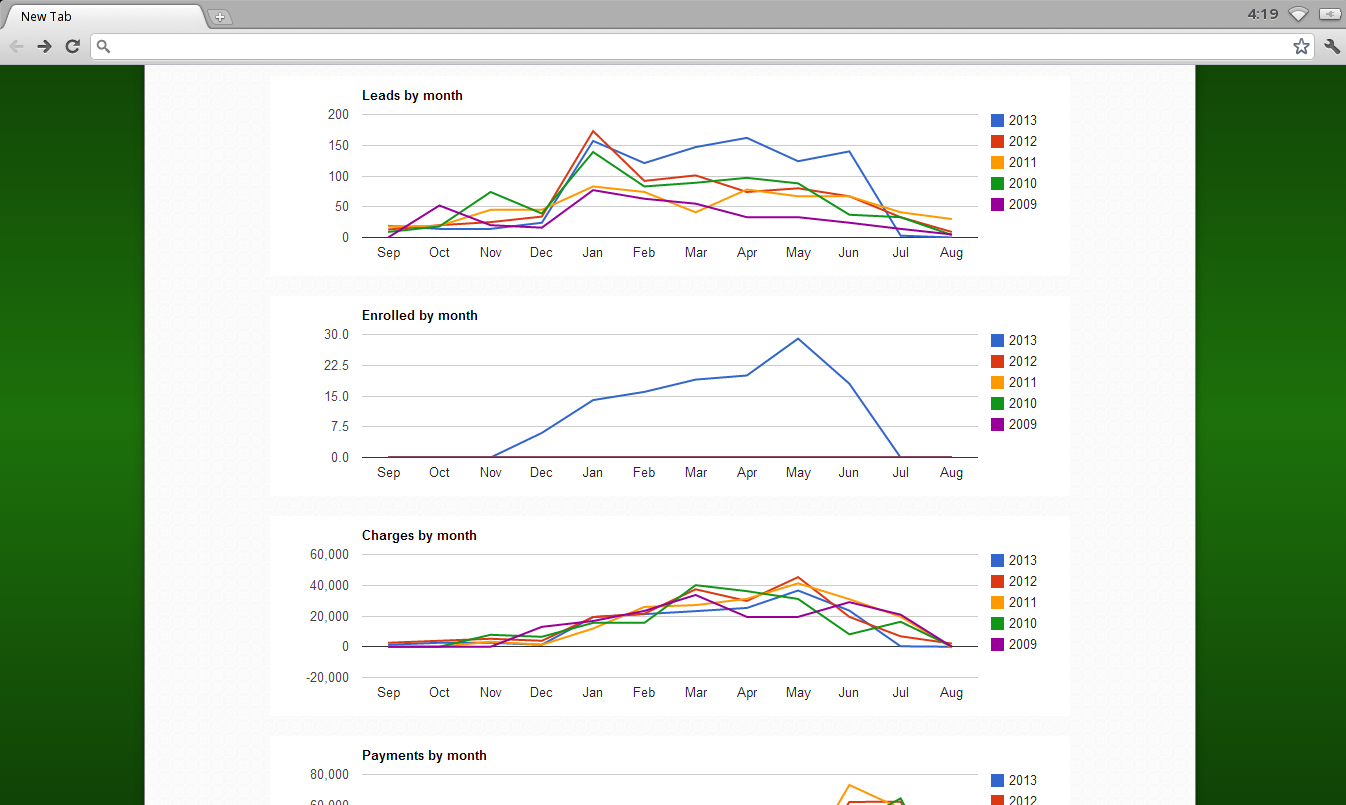The image size is (1346, 805).
Task: Click the 2013 swatch in Payments legend
Action: [997, 780]
